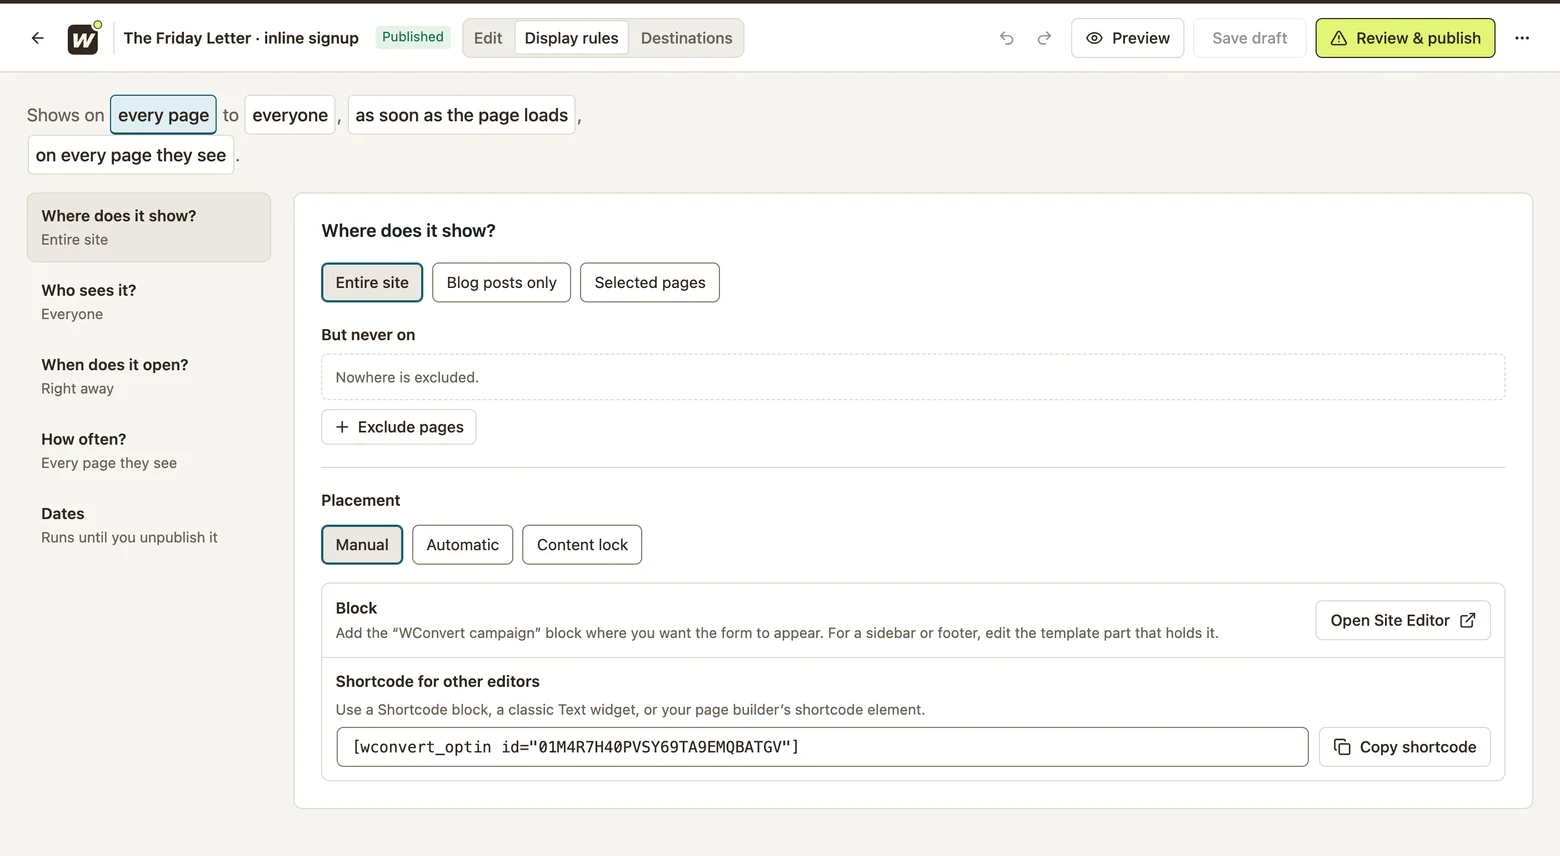Click the 'Nowhere is excluded.' text
Image resolution: width=1560 pixels, height=856 pixels.
[407, 377]
